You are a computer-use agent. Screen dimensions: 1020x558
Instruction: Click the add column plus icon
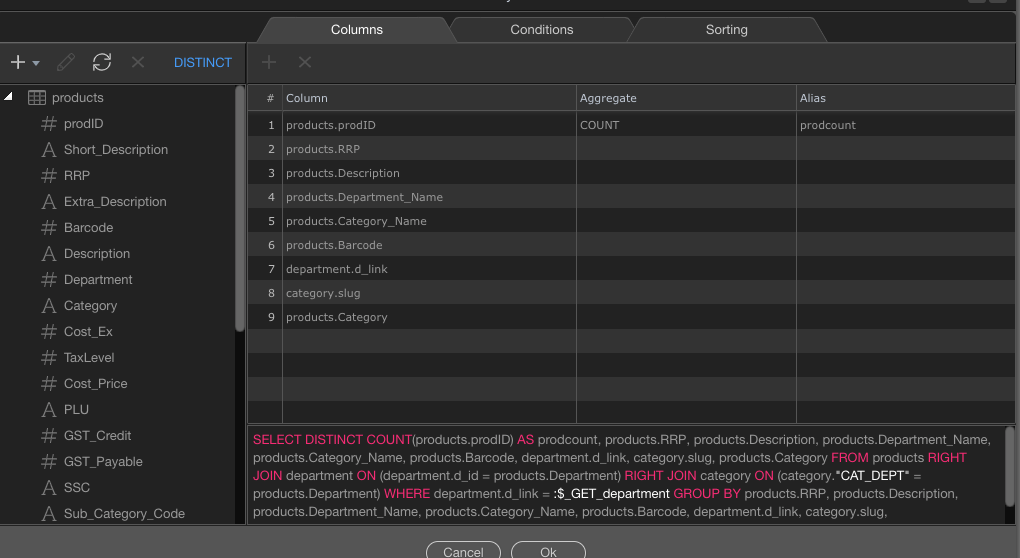(269, 62)
